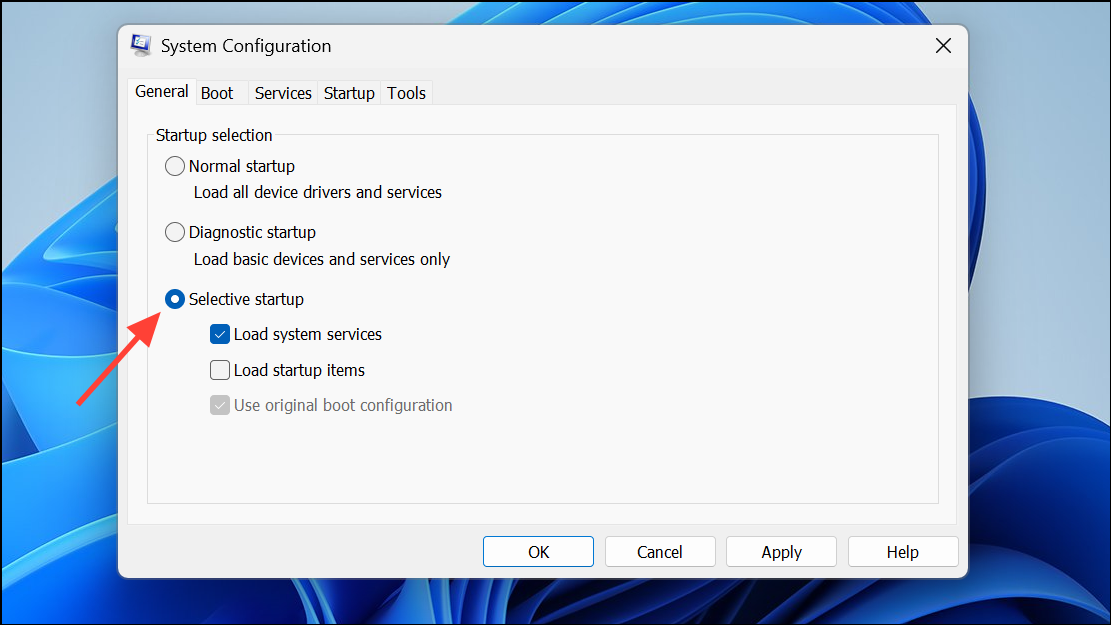Switch to the General tab
Screen dimensions: 1111x625
(162, 92)
